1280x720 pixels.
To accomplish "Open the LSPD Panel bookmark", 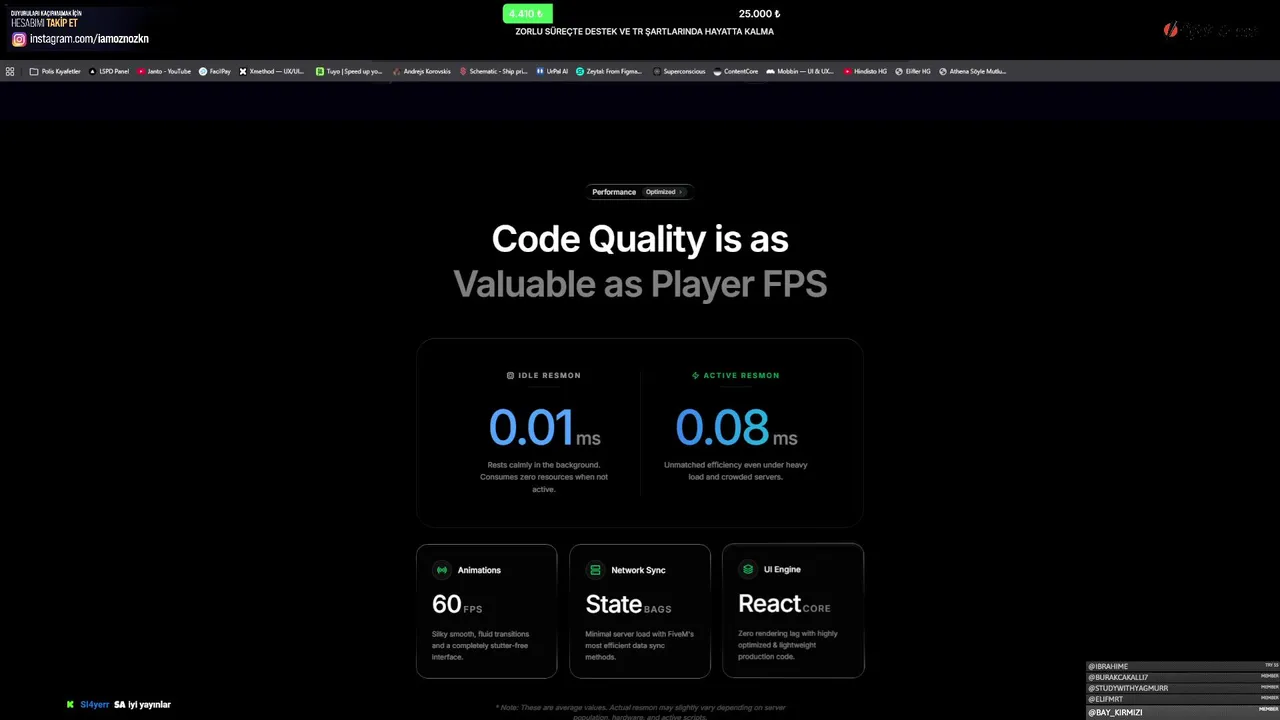I will tap(109, 72).
